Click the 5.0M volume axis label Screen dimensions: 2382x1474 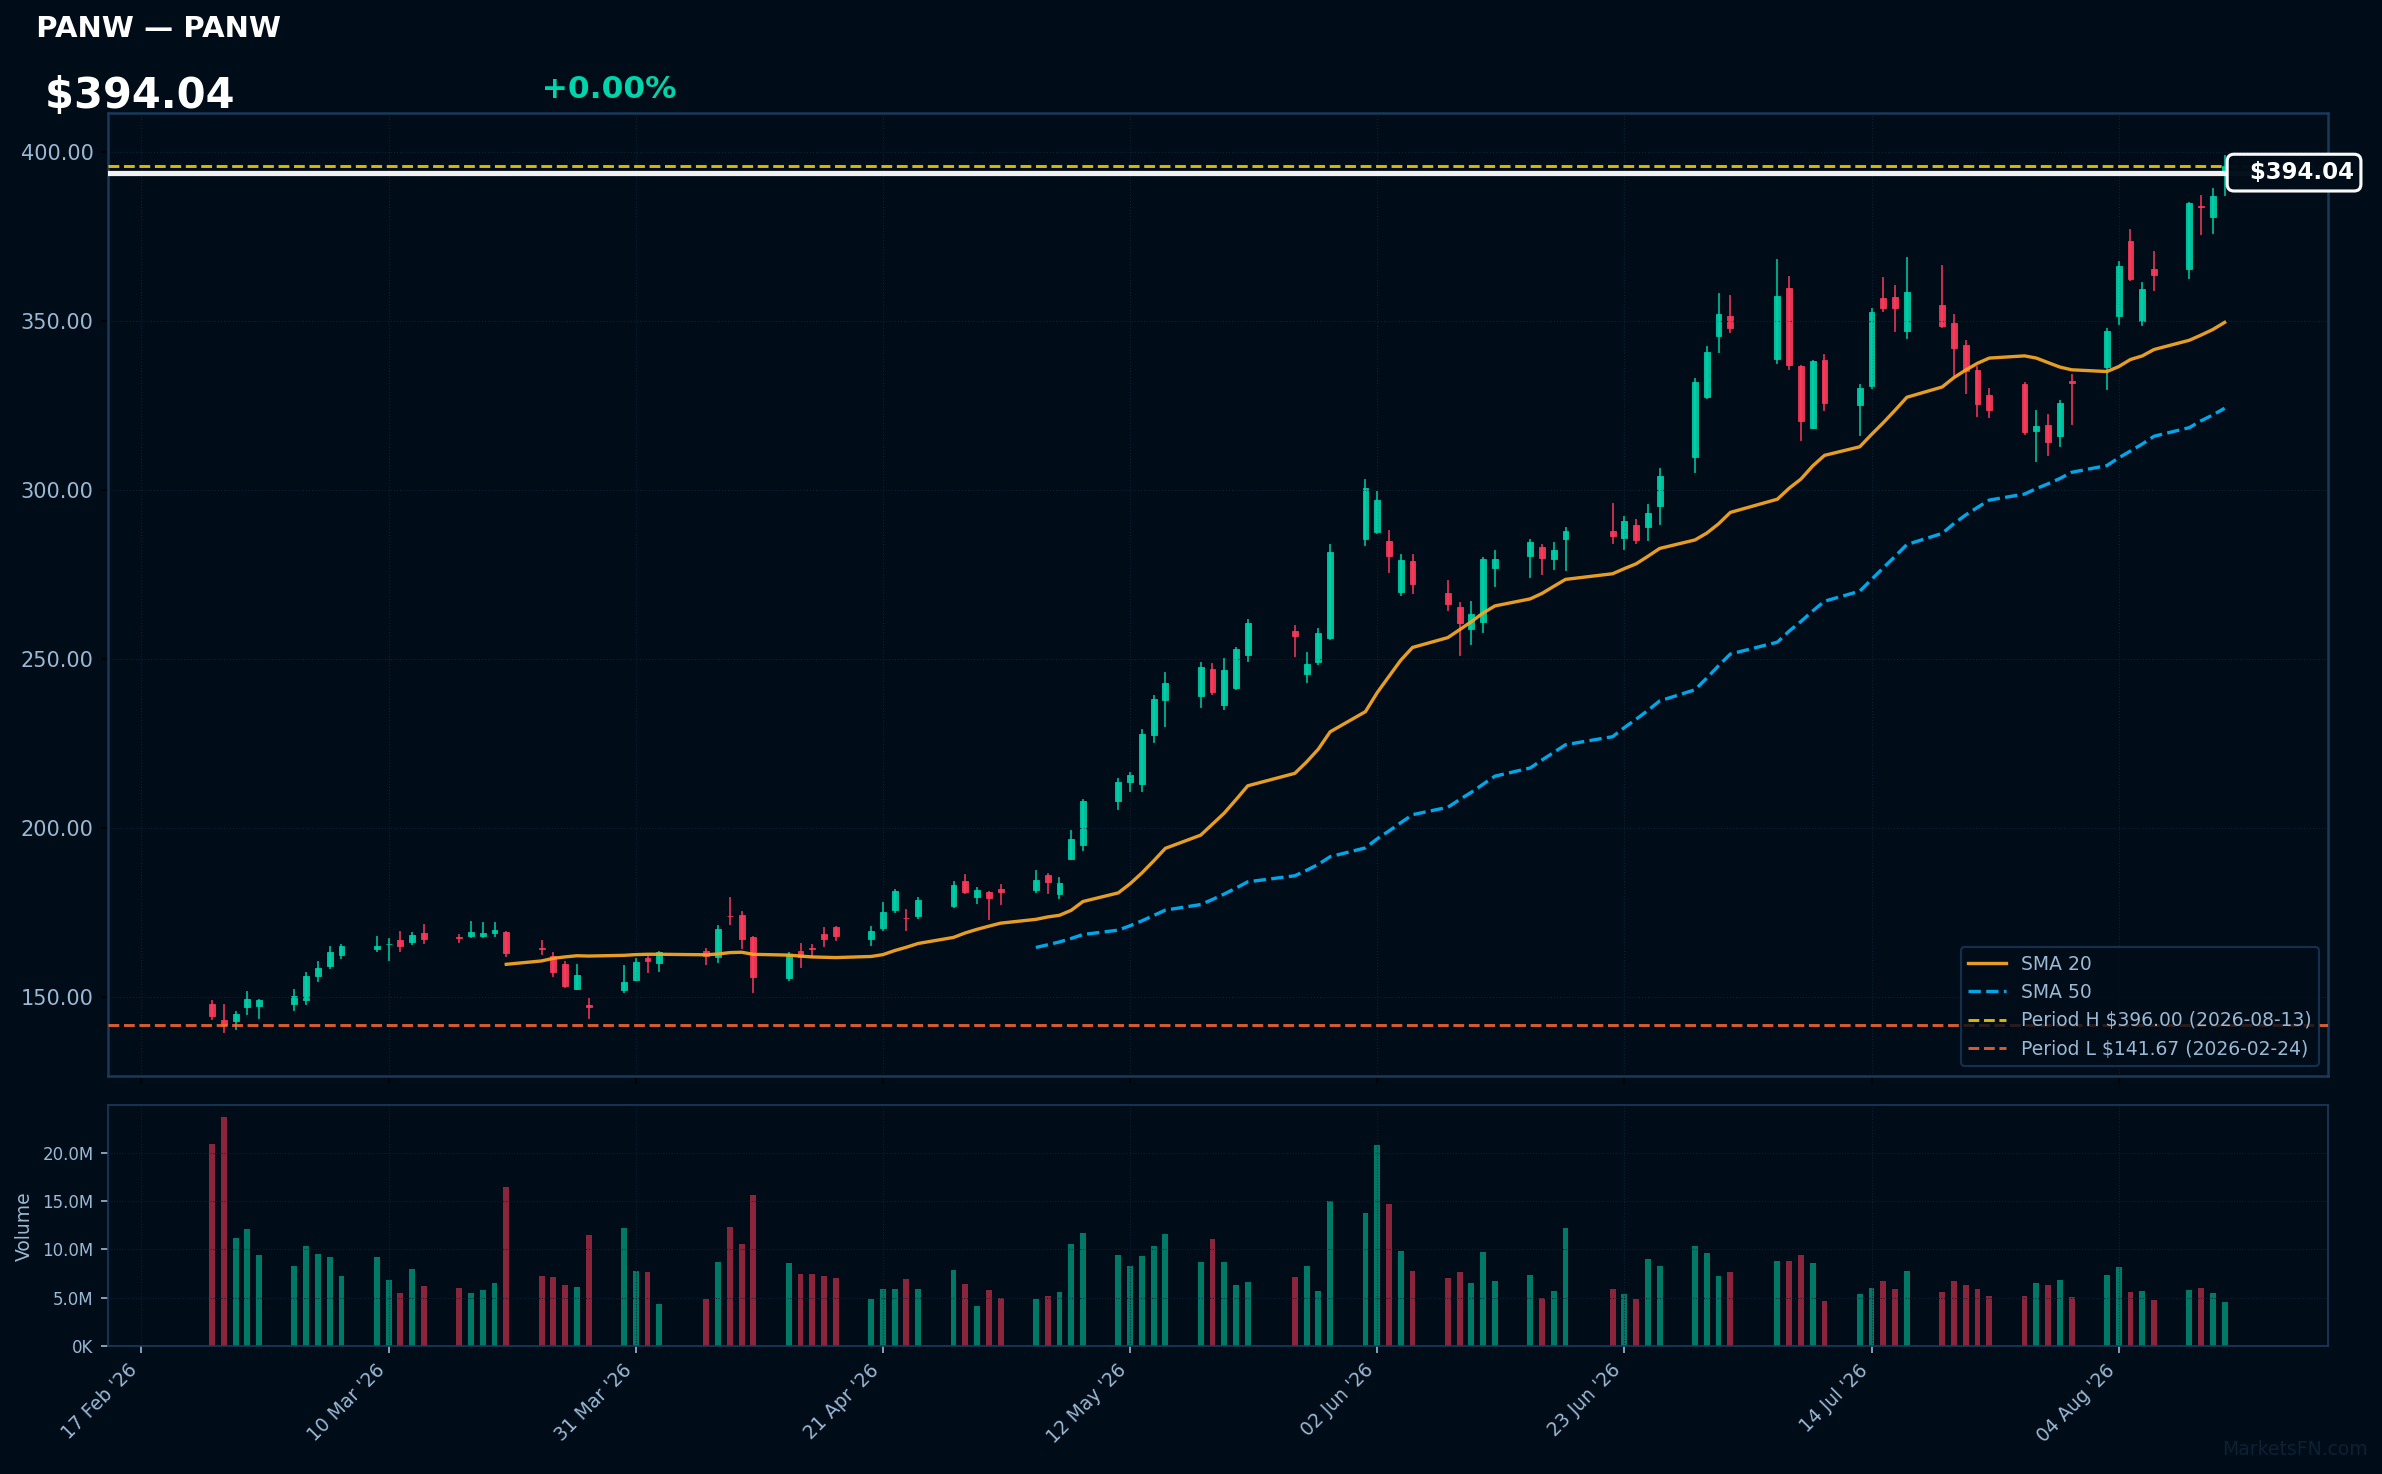coord(73,1299)
